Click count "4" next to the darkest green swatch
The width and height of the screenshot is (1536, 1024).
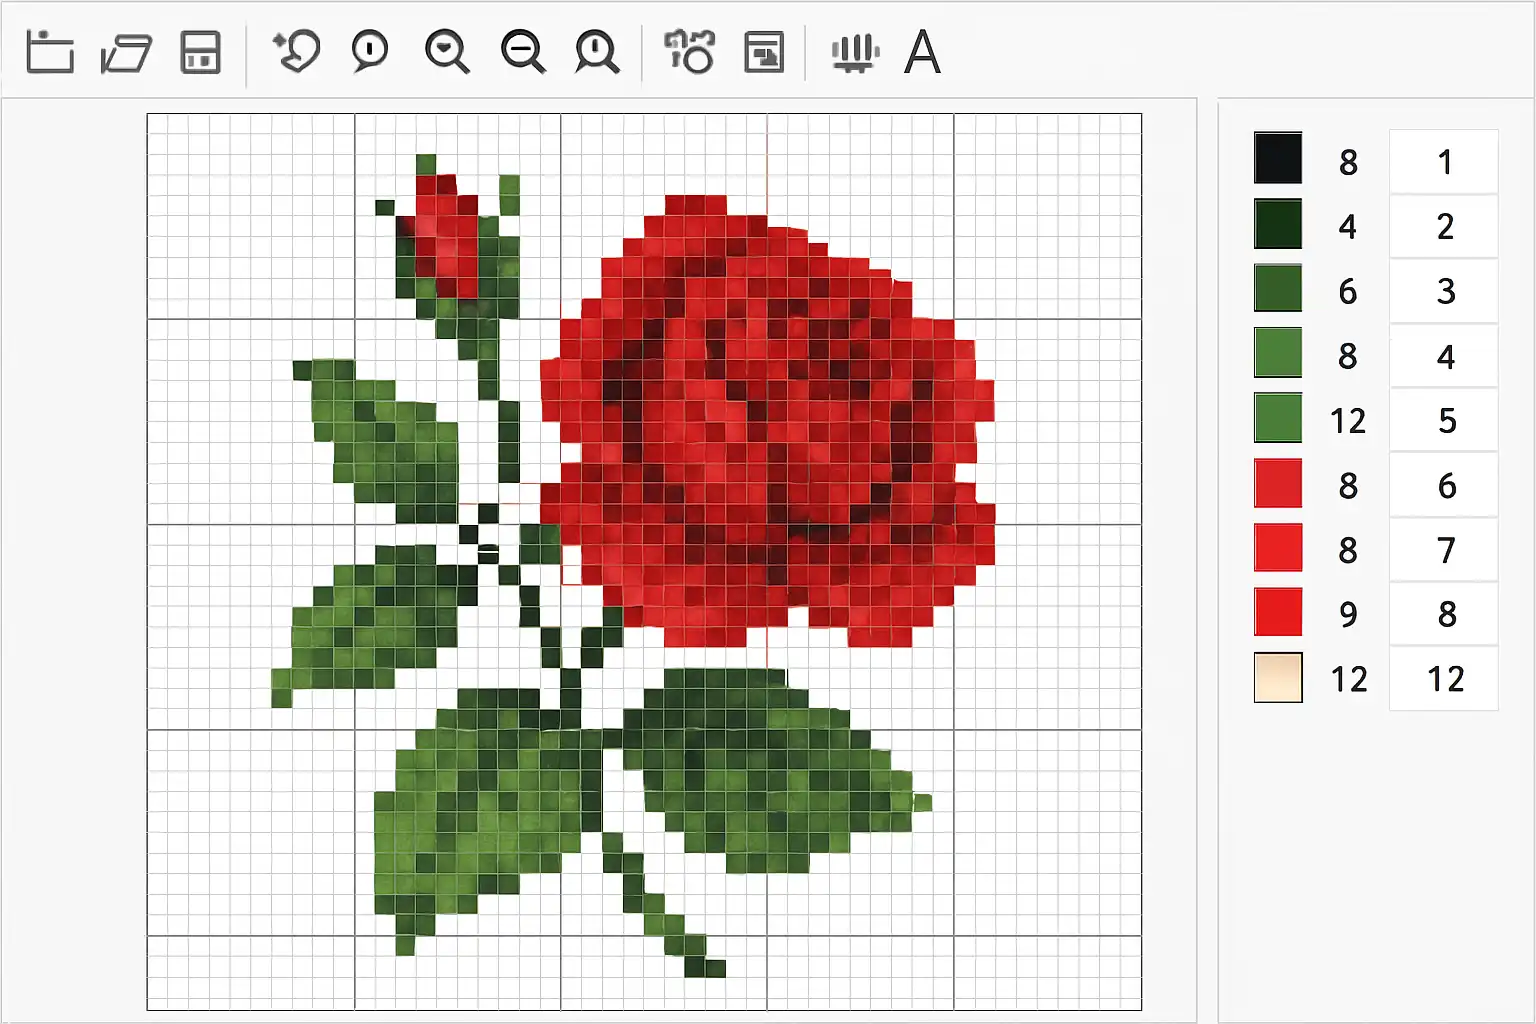tap(1348, 227)
